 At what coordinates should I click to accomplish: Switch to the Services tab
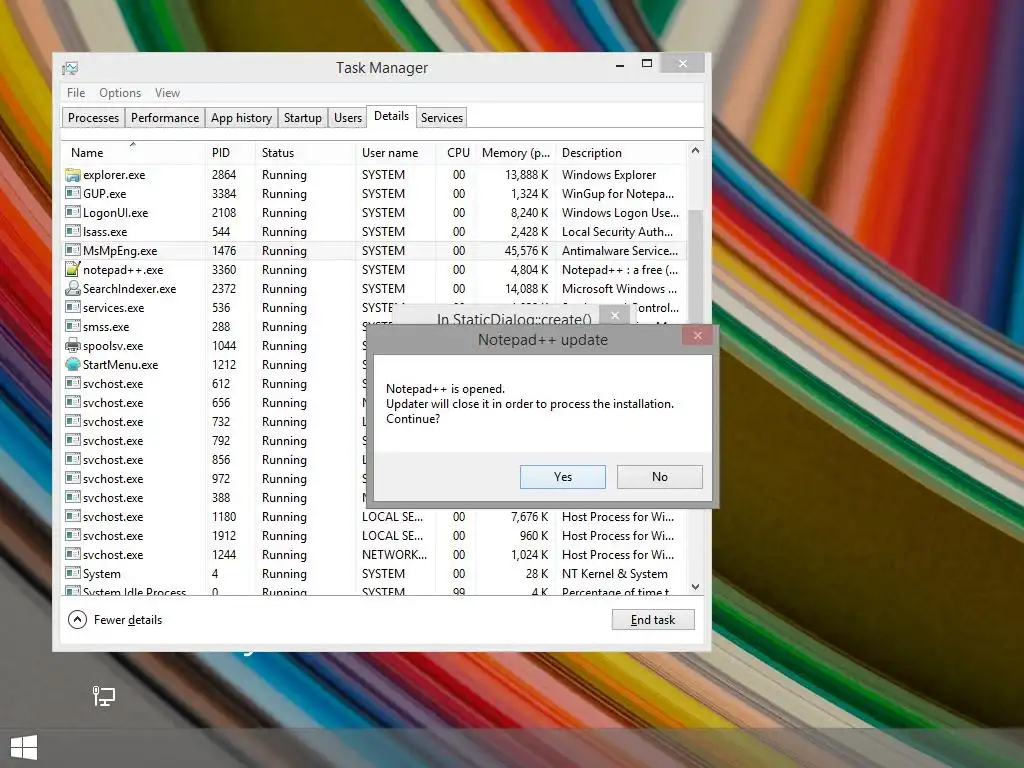(441, 118)
